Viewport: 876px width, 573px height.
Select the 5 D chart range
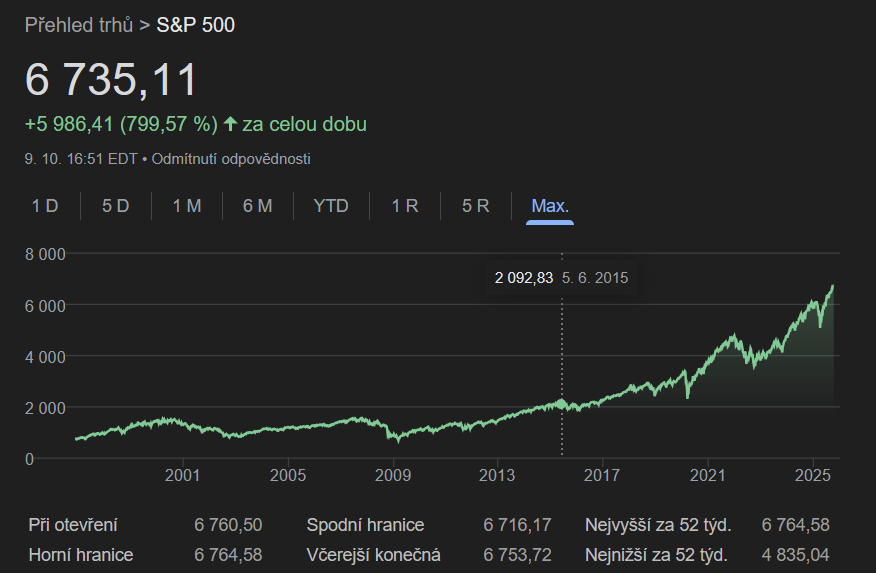[116, 206]
